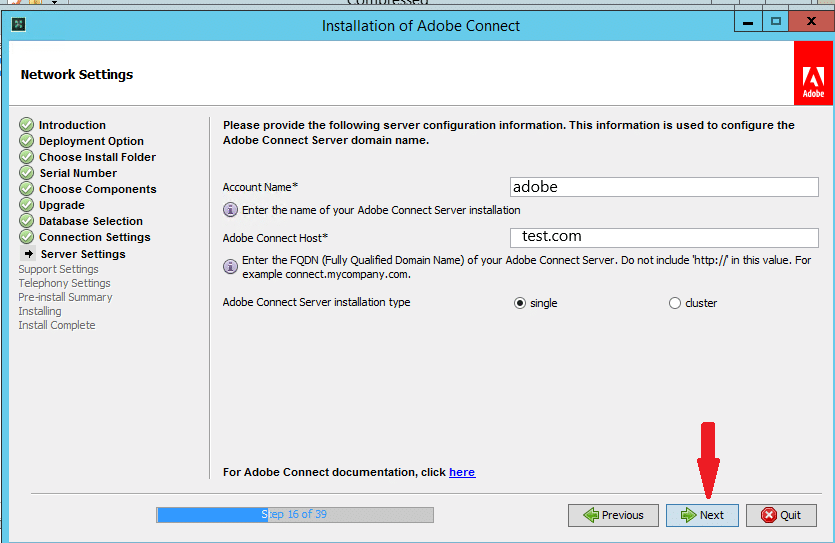
Task: Select the Introduction step label
Action: 72,125
